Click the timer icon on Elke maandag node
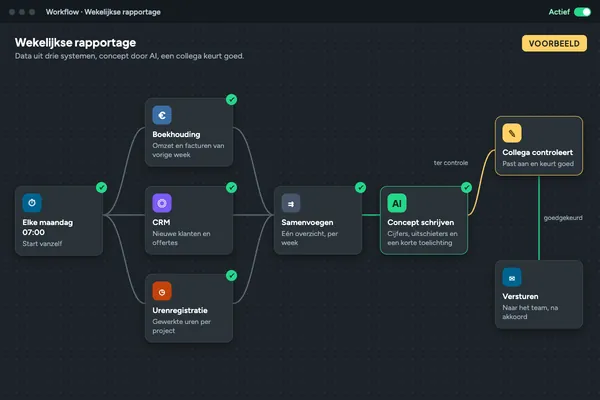This screenshot has height=400, width=600. coord(32,203)
